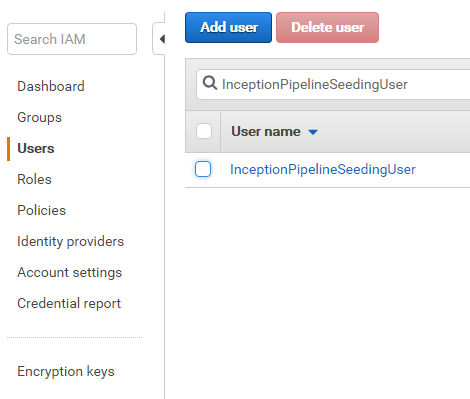The image size is (470, 399).
Task: Click the magnifier icon in user filter
Action: click(210, 83)
